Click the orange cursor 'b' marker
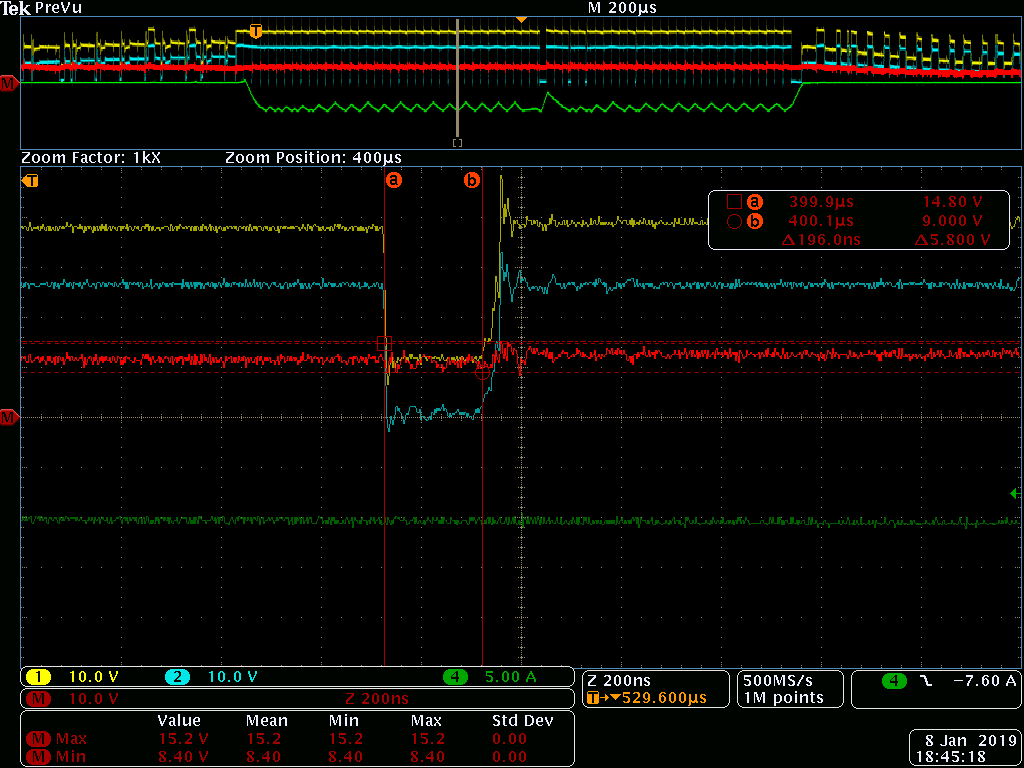 (472, 180)
